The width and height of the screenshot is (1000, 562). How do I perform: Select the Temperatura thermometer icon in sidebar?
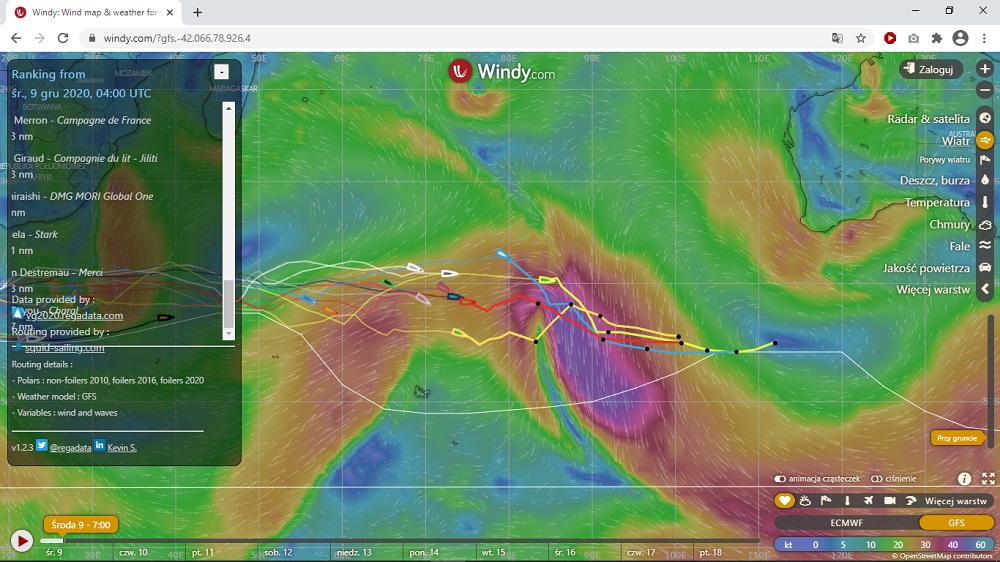click(985, 202)
